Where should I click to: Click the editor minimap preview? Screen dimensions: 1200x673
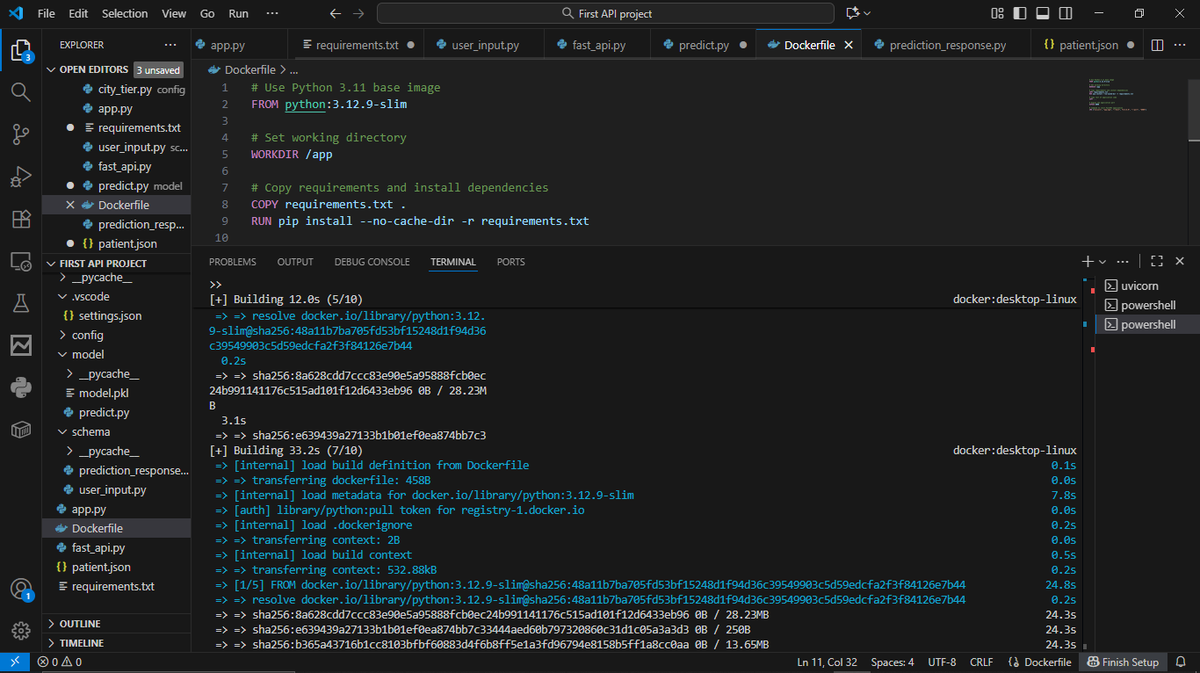click(1119, 95)
